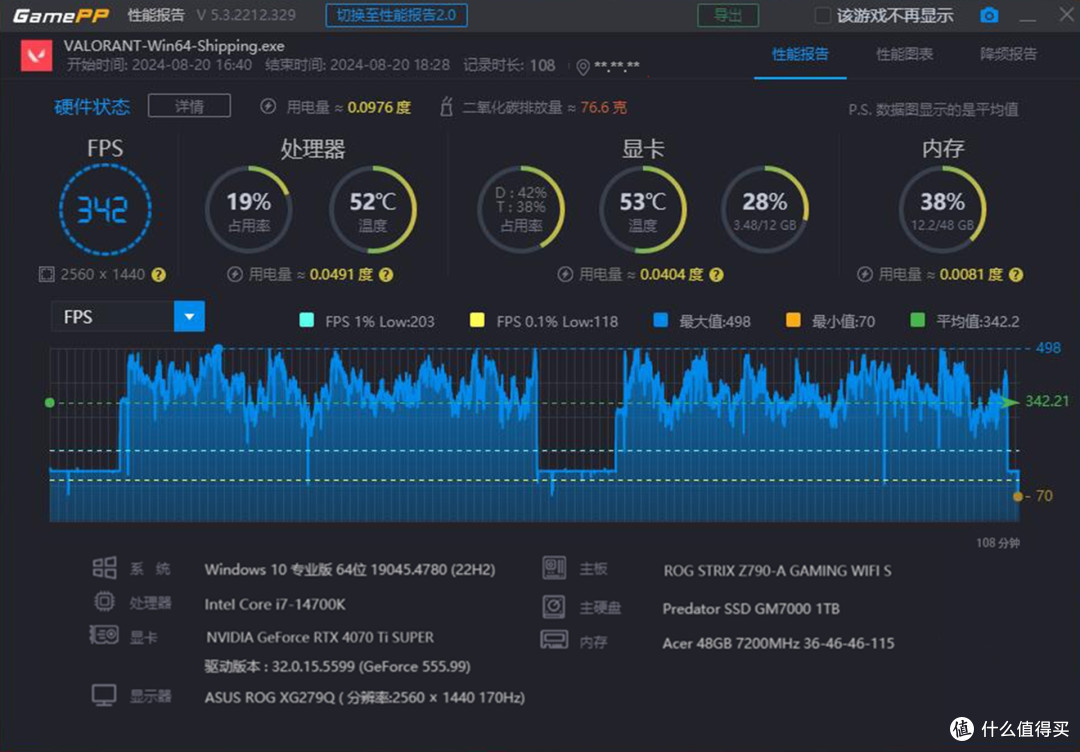Click VALORANT-Win64-Shipping.exe title text
The image size is (1080, 752).
[174, 46]
